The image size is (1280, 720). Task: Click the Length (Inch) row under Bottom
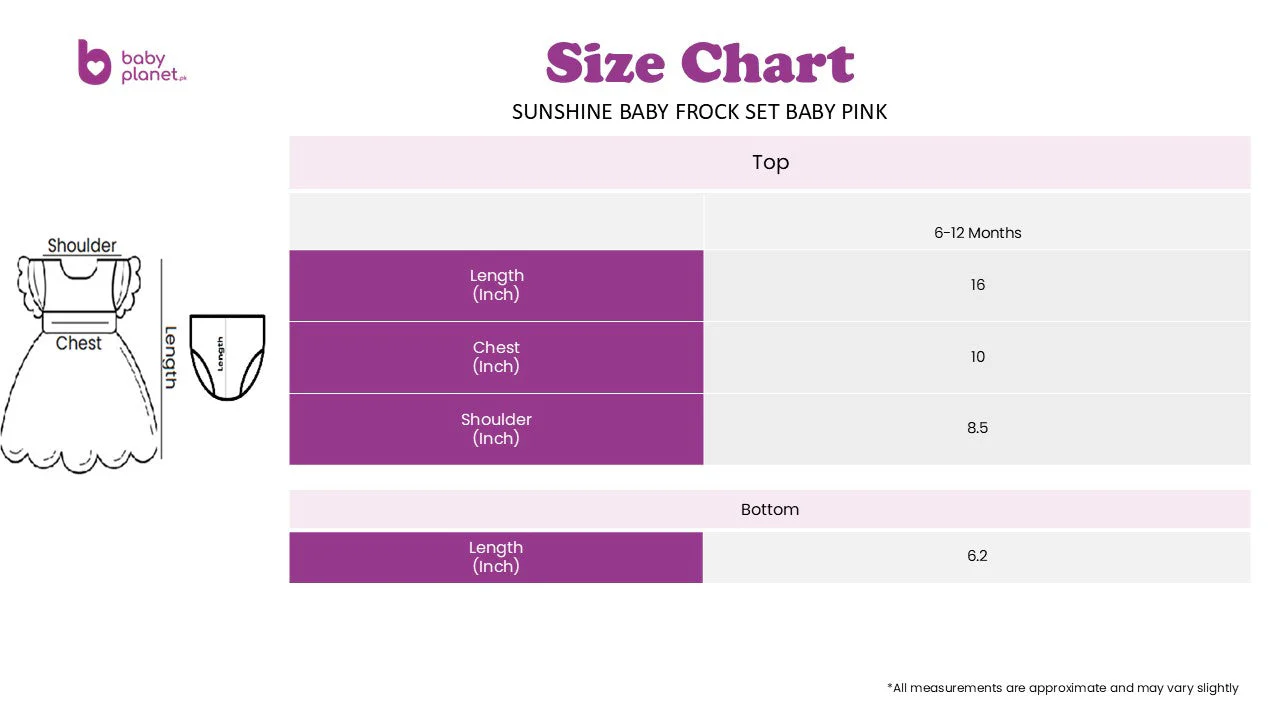[496, 557]
